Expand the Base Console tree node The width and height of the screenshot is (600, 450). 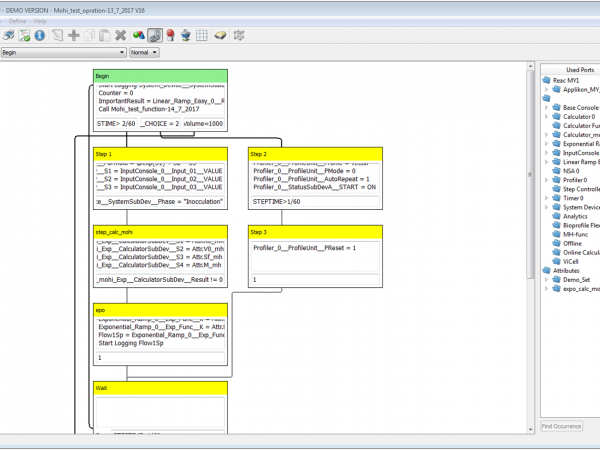546,108
